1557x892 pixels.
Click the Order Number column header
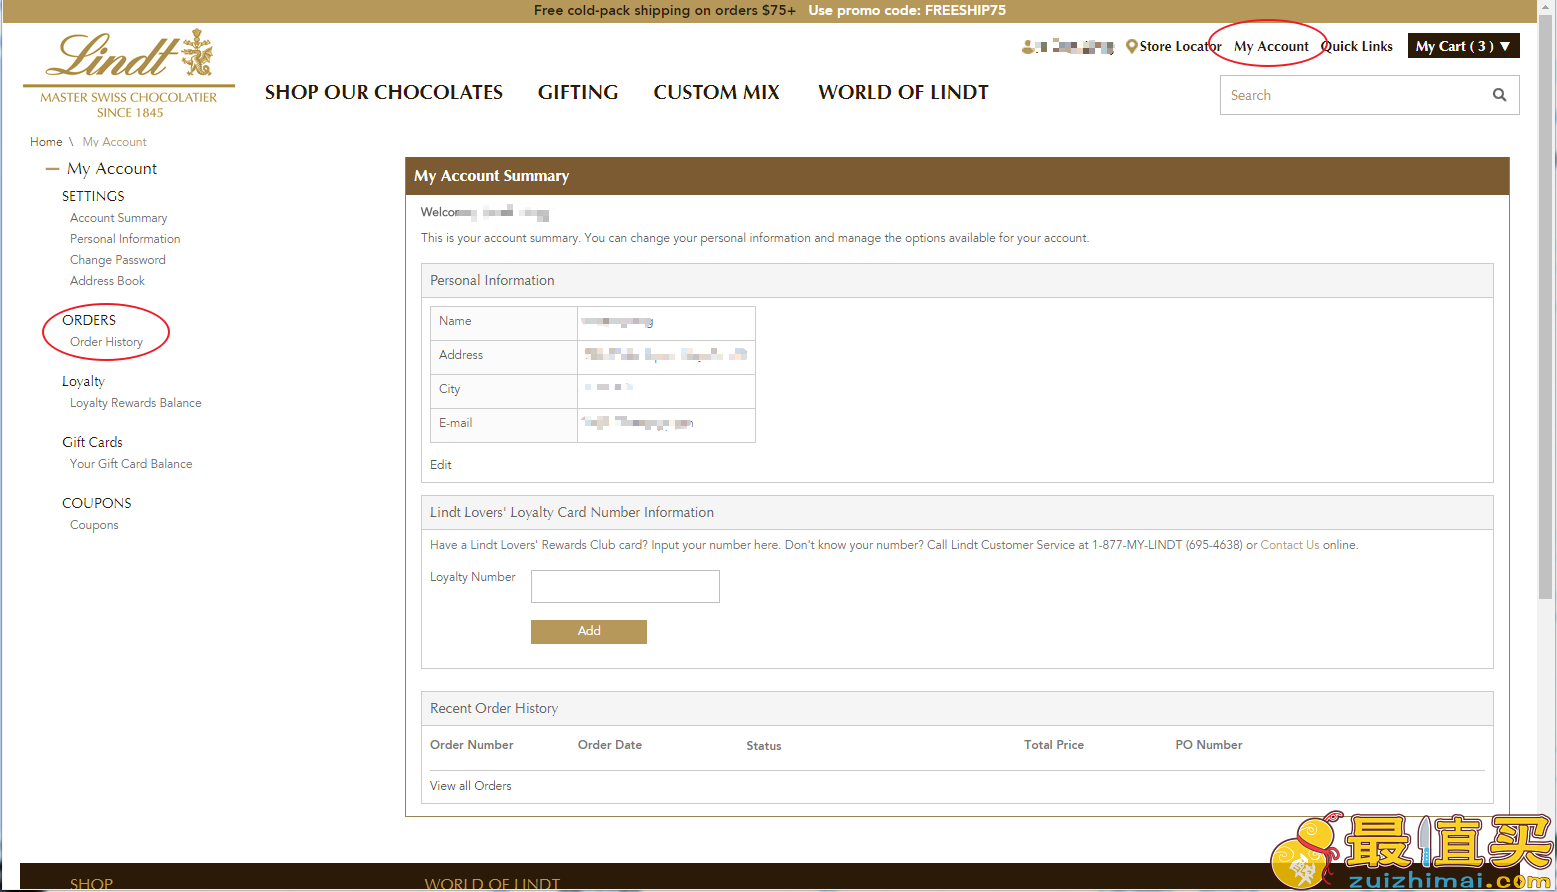tap(472, 745)
